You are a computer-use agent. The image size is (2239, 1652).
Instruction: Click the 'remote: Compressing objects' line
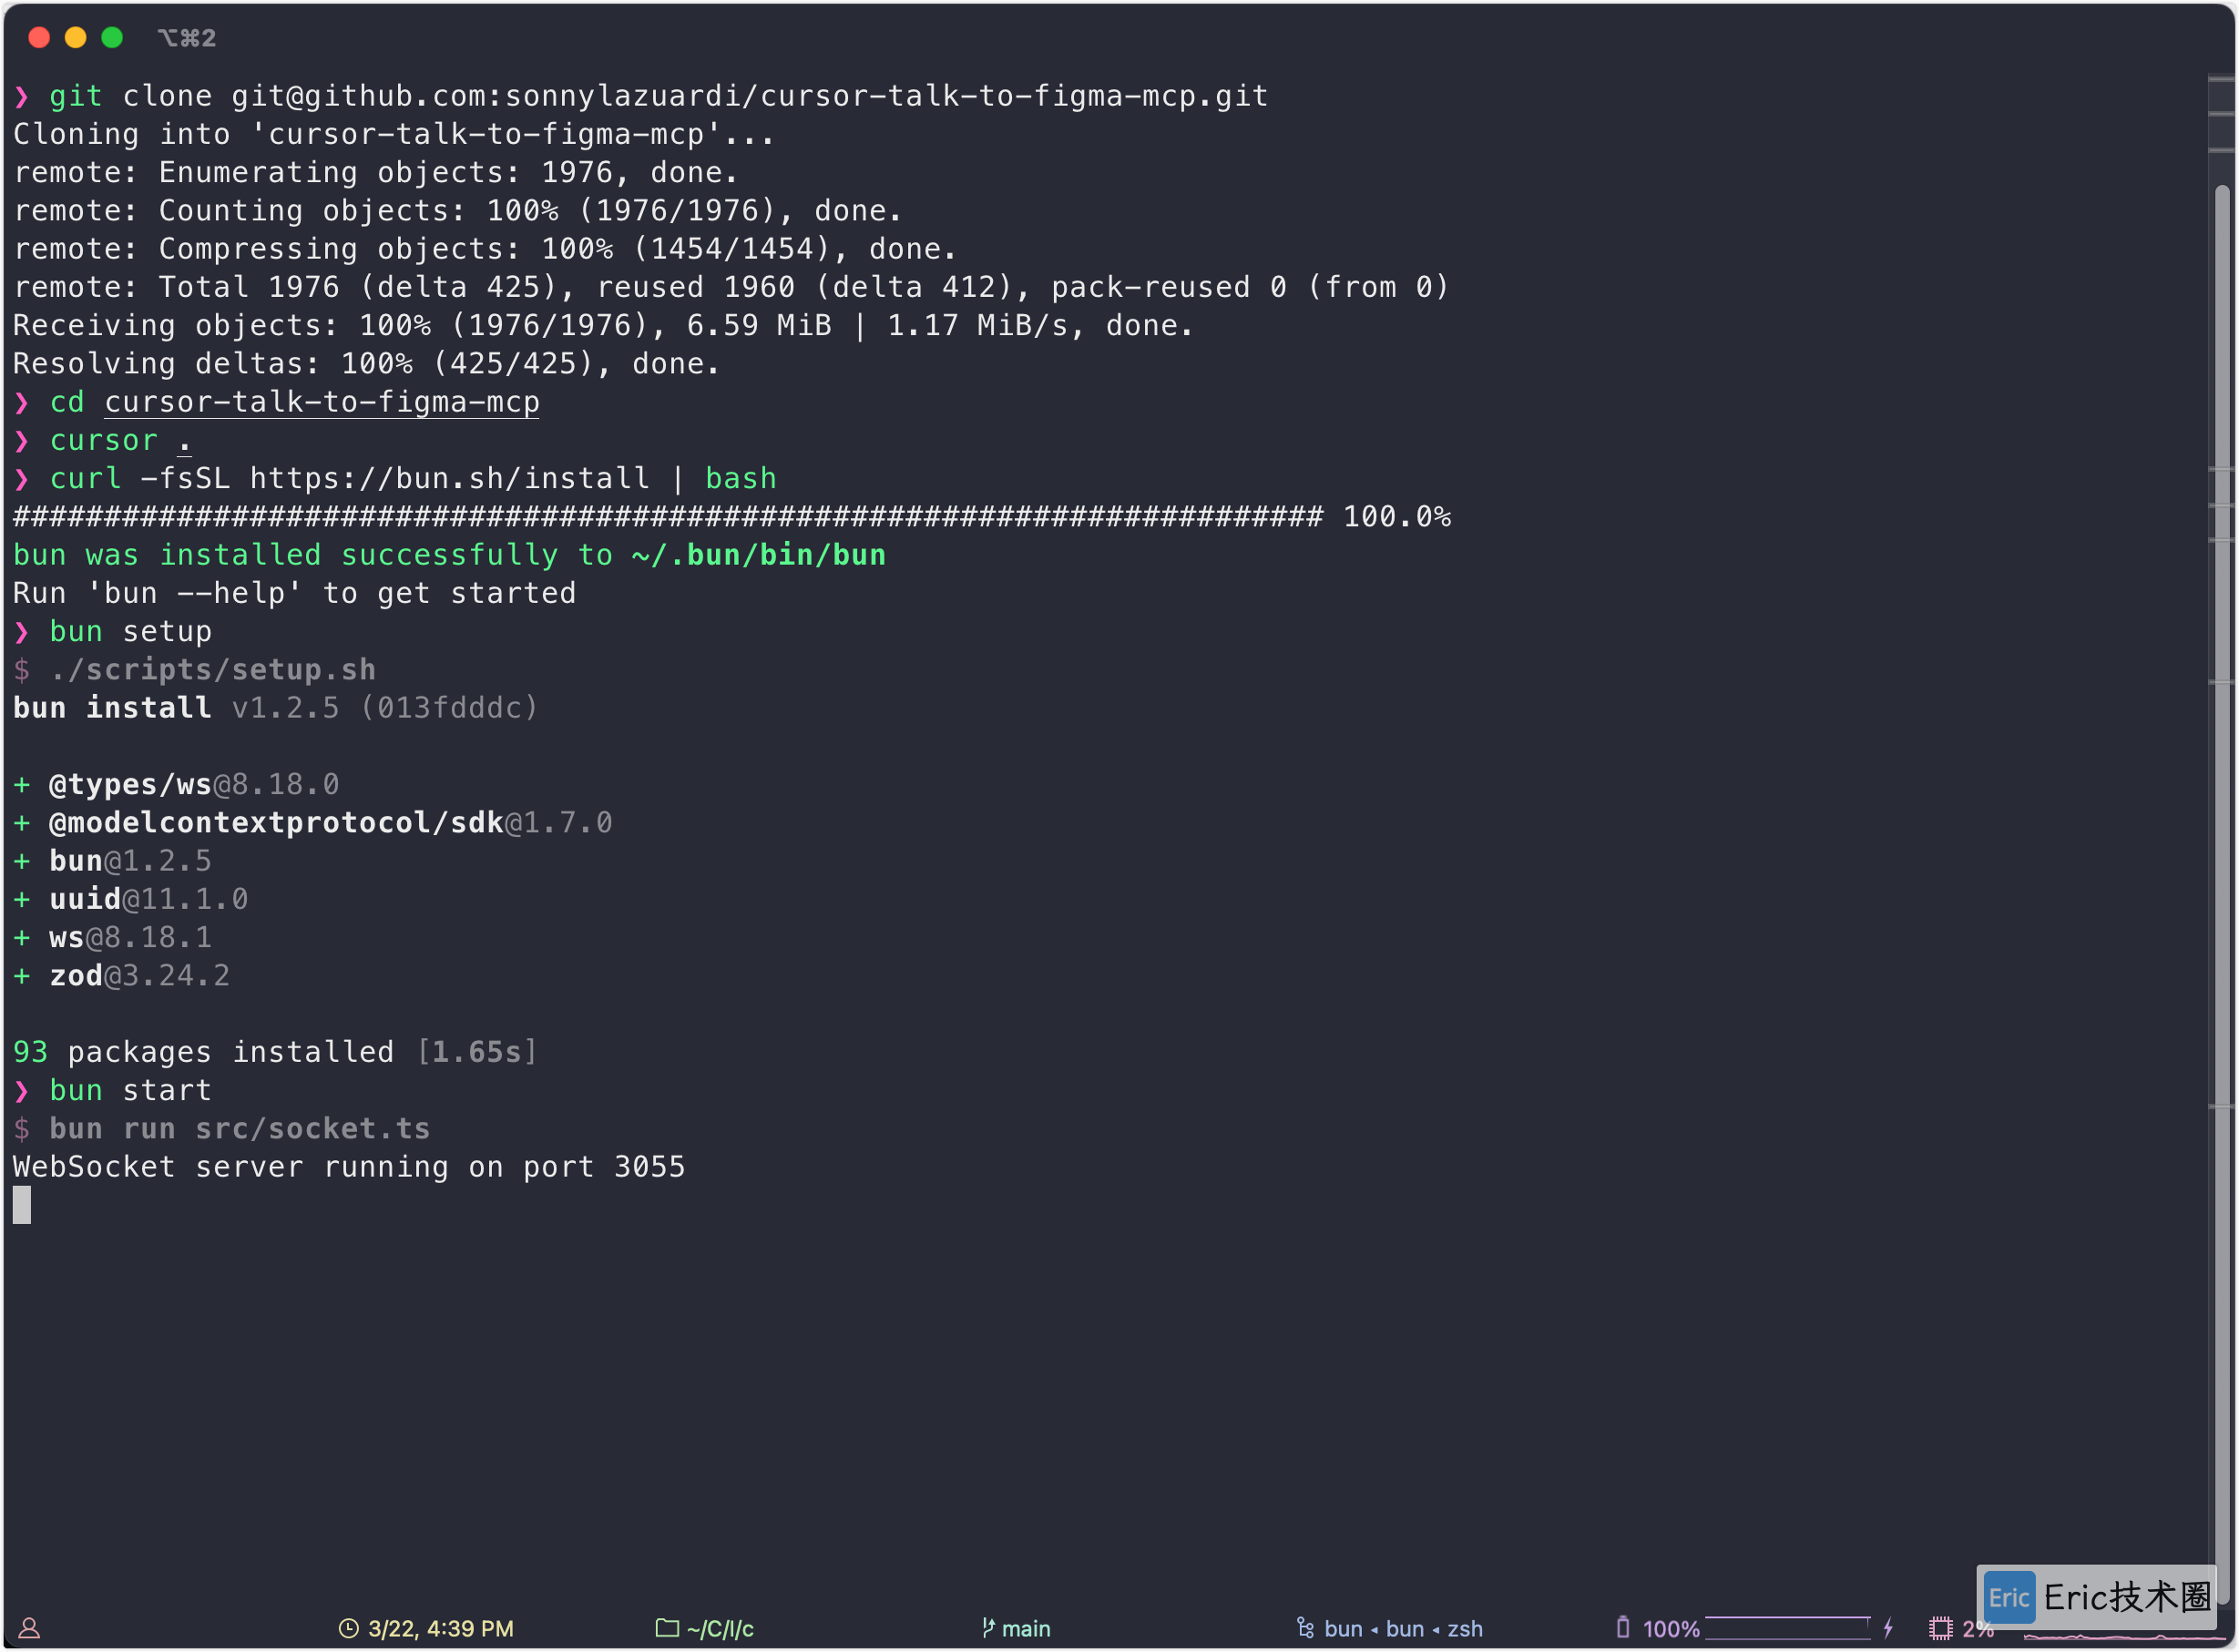point(485,249)
